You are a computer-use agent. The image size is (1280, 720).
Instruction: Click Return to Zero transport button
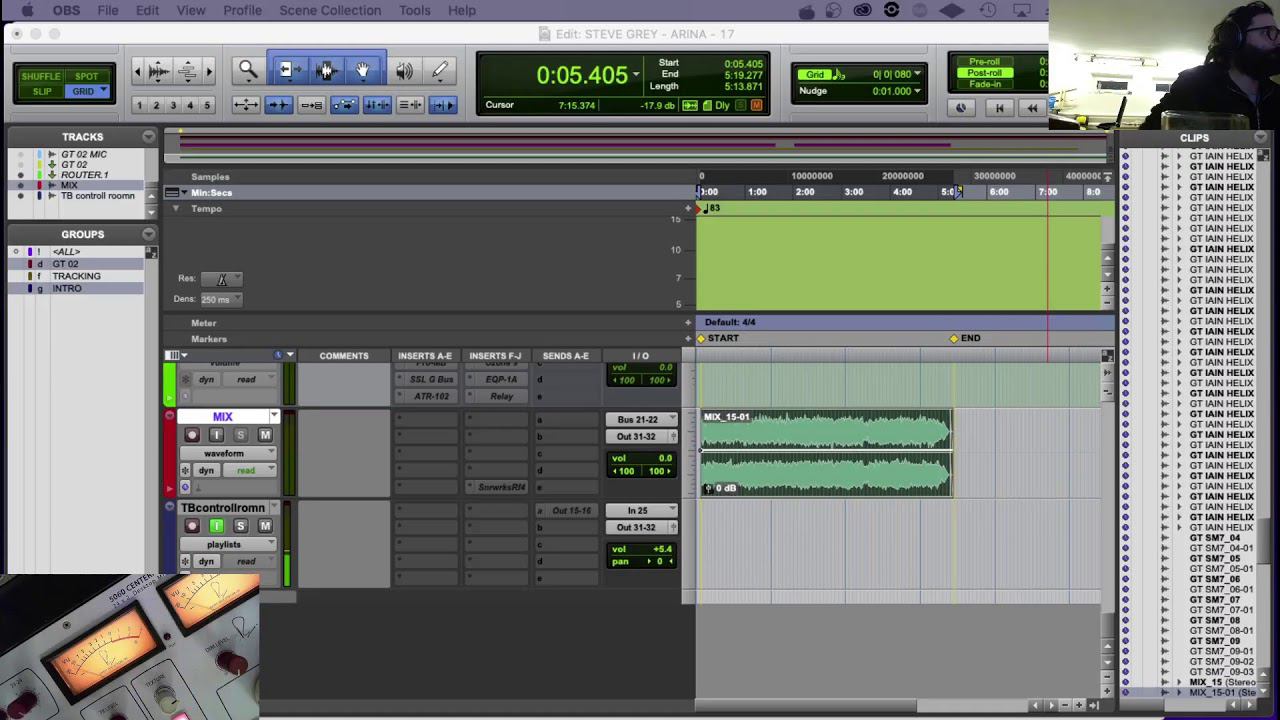coord(999,108)
